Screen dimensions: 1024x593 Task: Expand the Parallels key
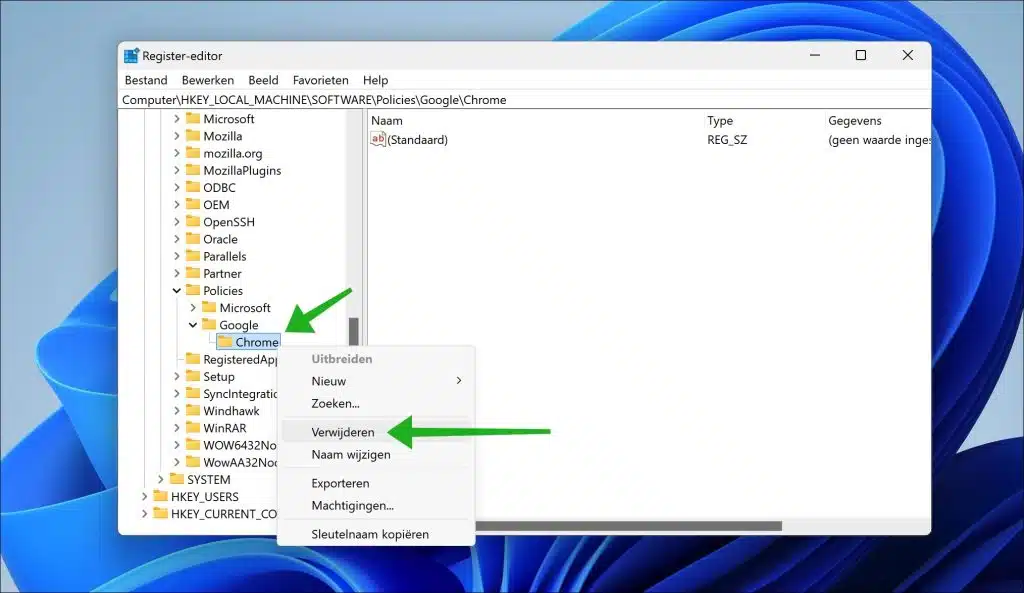coord(176,256)
